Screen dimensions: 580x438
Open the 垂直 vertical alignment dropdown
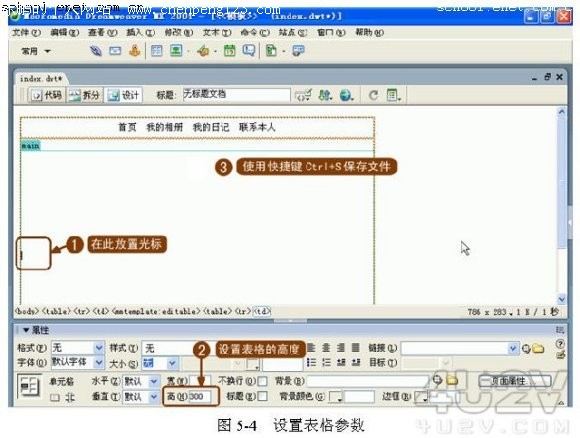point(154,397)
